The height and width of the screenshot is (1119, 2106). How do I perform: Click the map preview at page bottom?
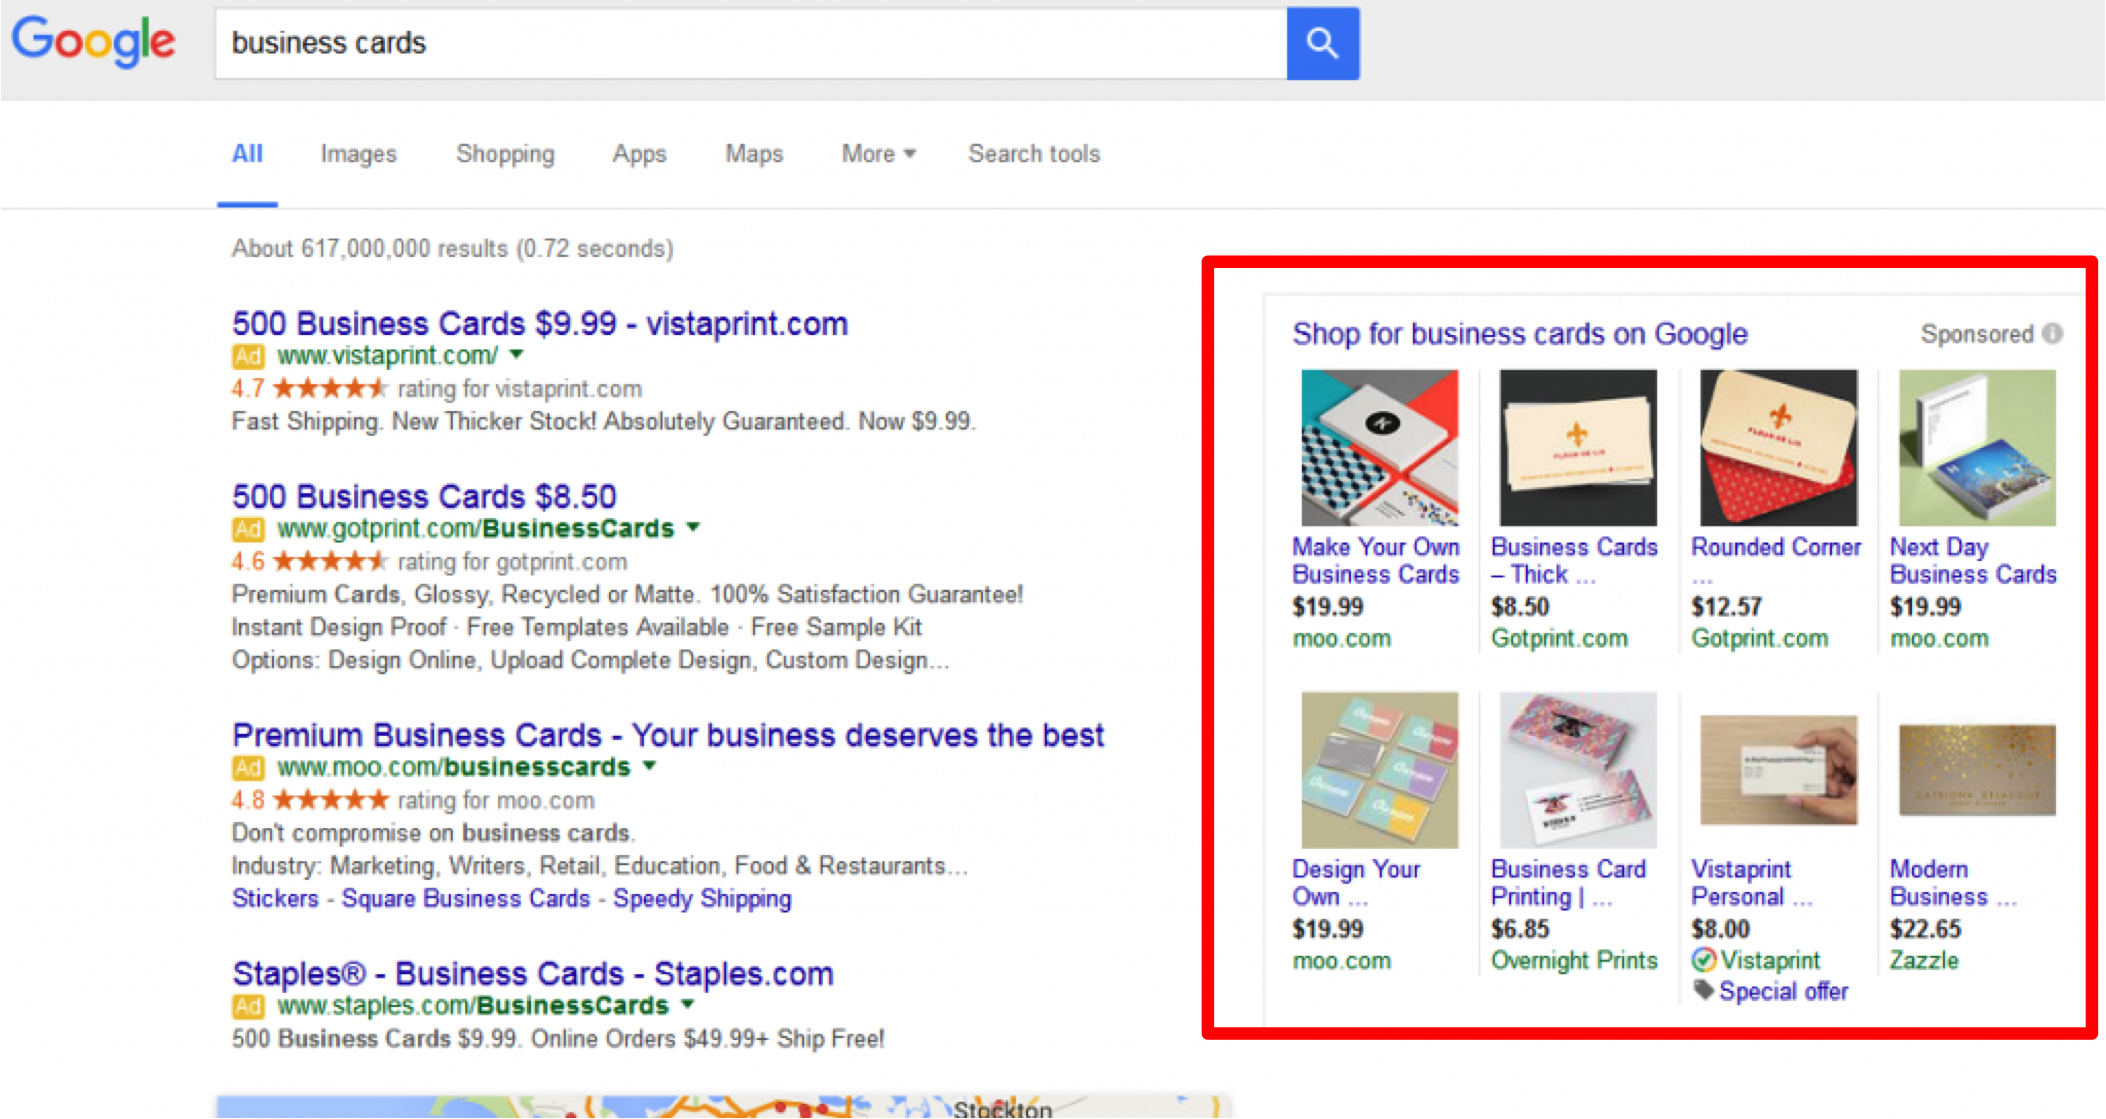click(x=724, y=1106)
